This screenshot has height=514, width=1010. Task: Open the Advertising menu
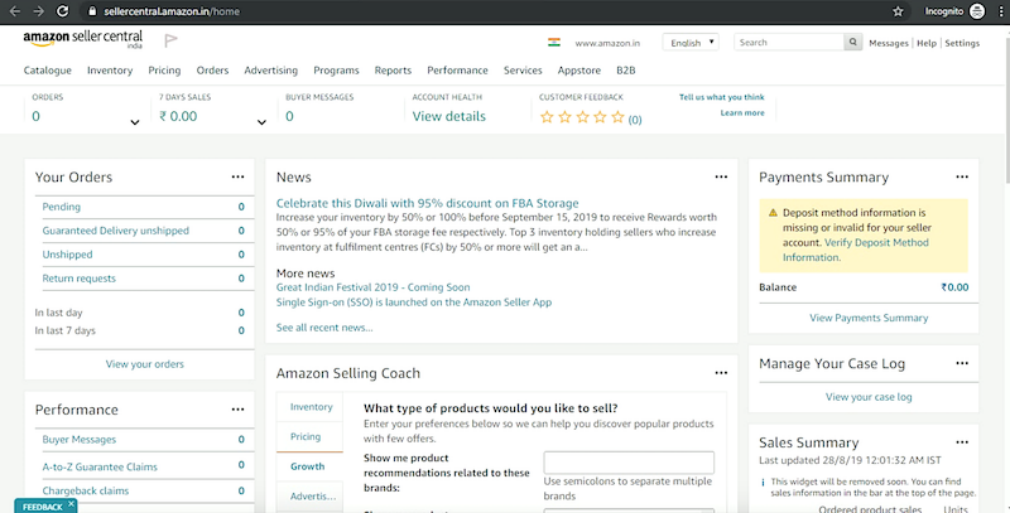click(x=271, y=70)
